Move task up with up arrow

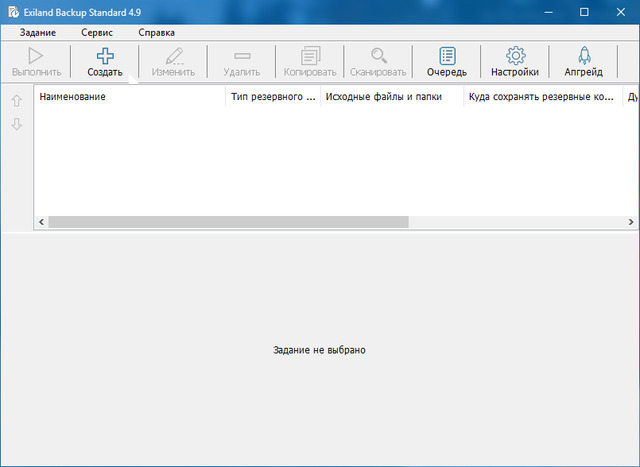point(16,100)
